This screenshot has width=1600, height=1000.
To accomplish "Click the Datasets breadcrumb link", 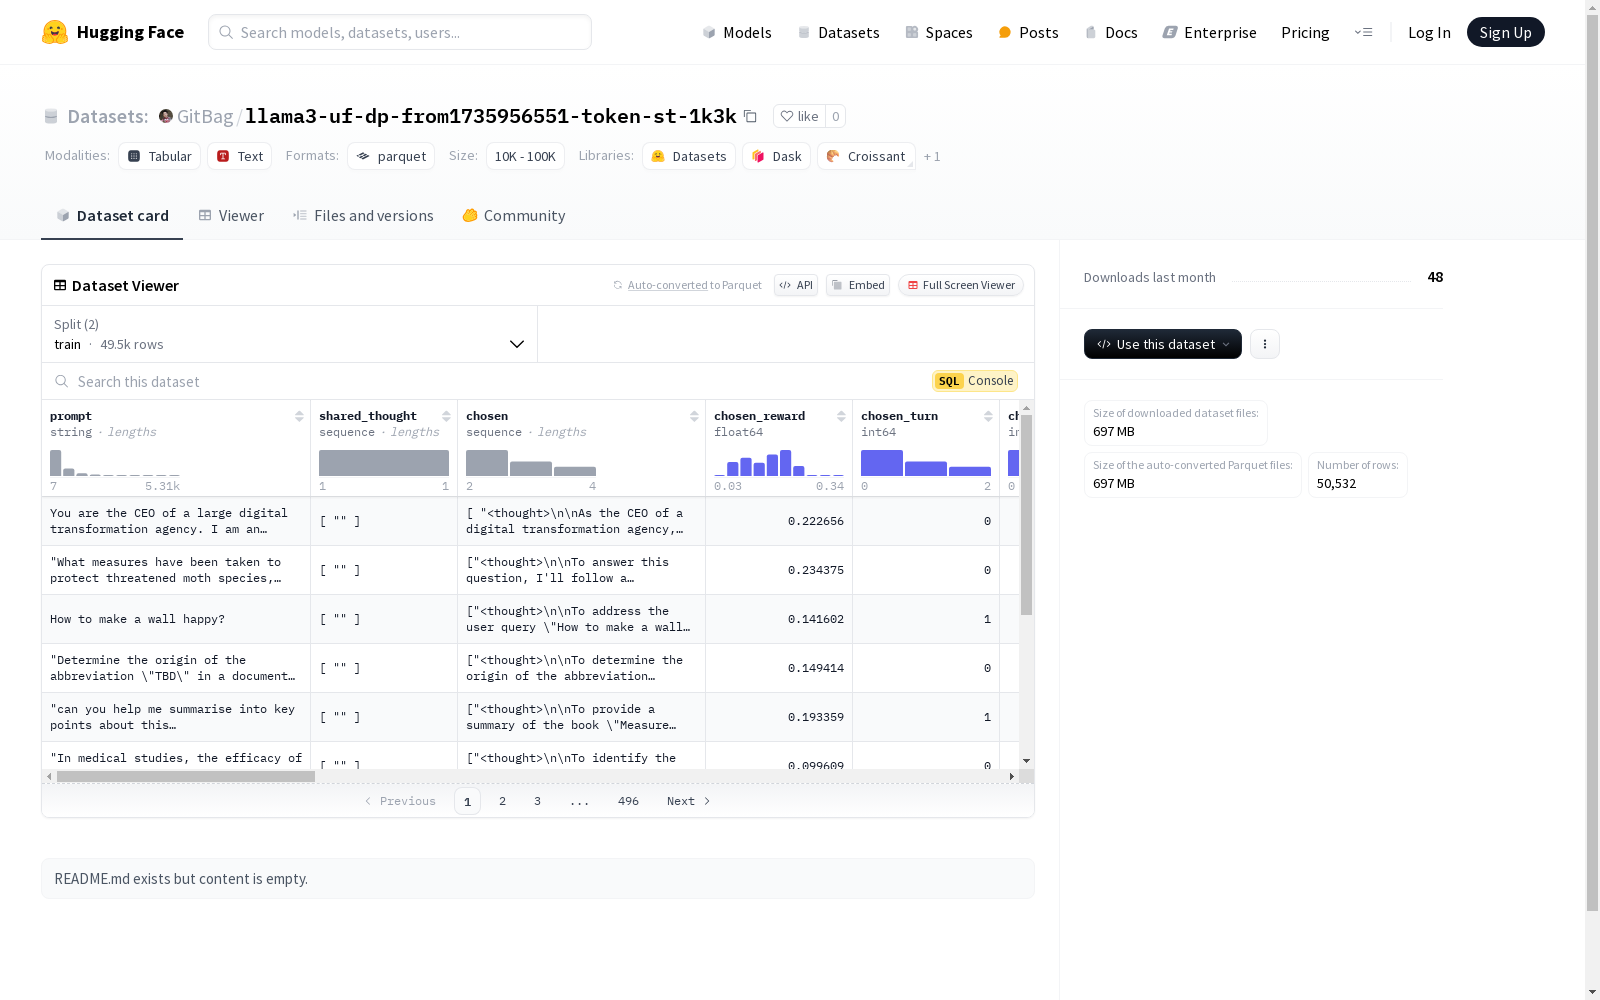I will click(x=108, y=116).
